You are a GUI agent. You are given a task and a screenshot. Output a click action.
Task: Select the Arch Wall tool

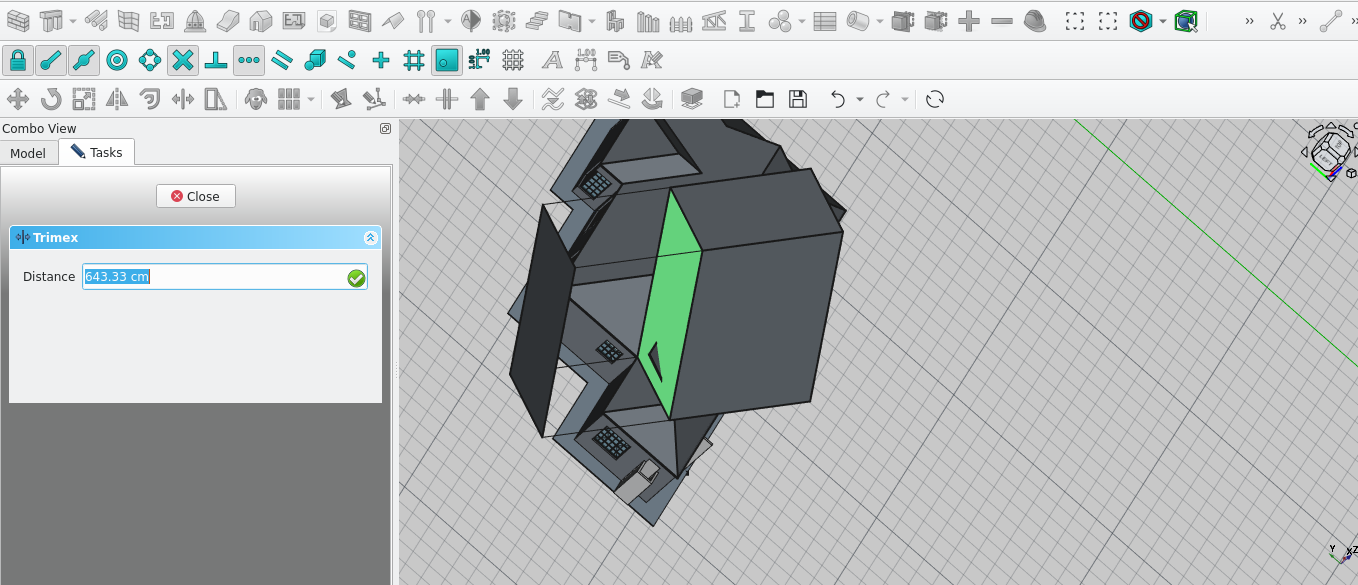pyautogui.click(x=18, y=21)
